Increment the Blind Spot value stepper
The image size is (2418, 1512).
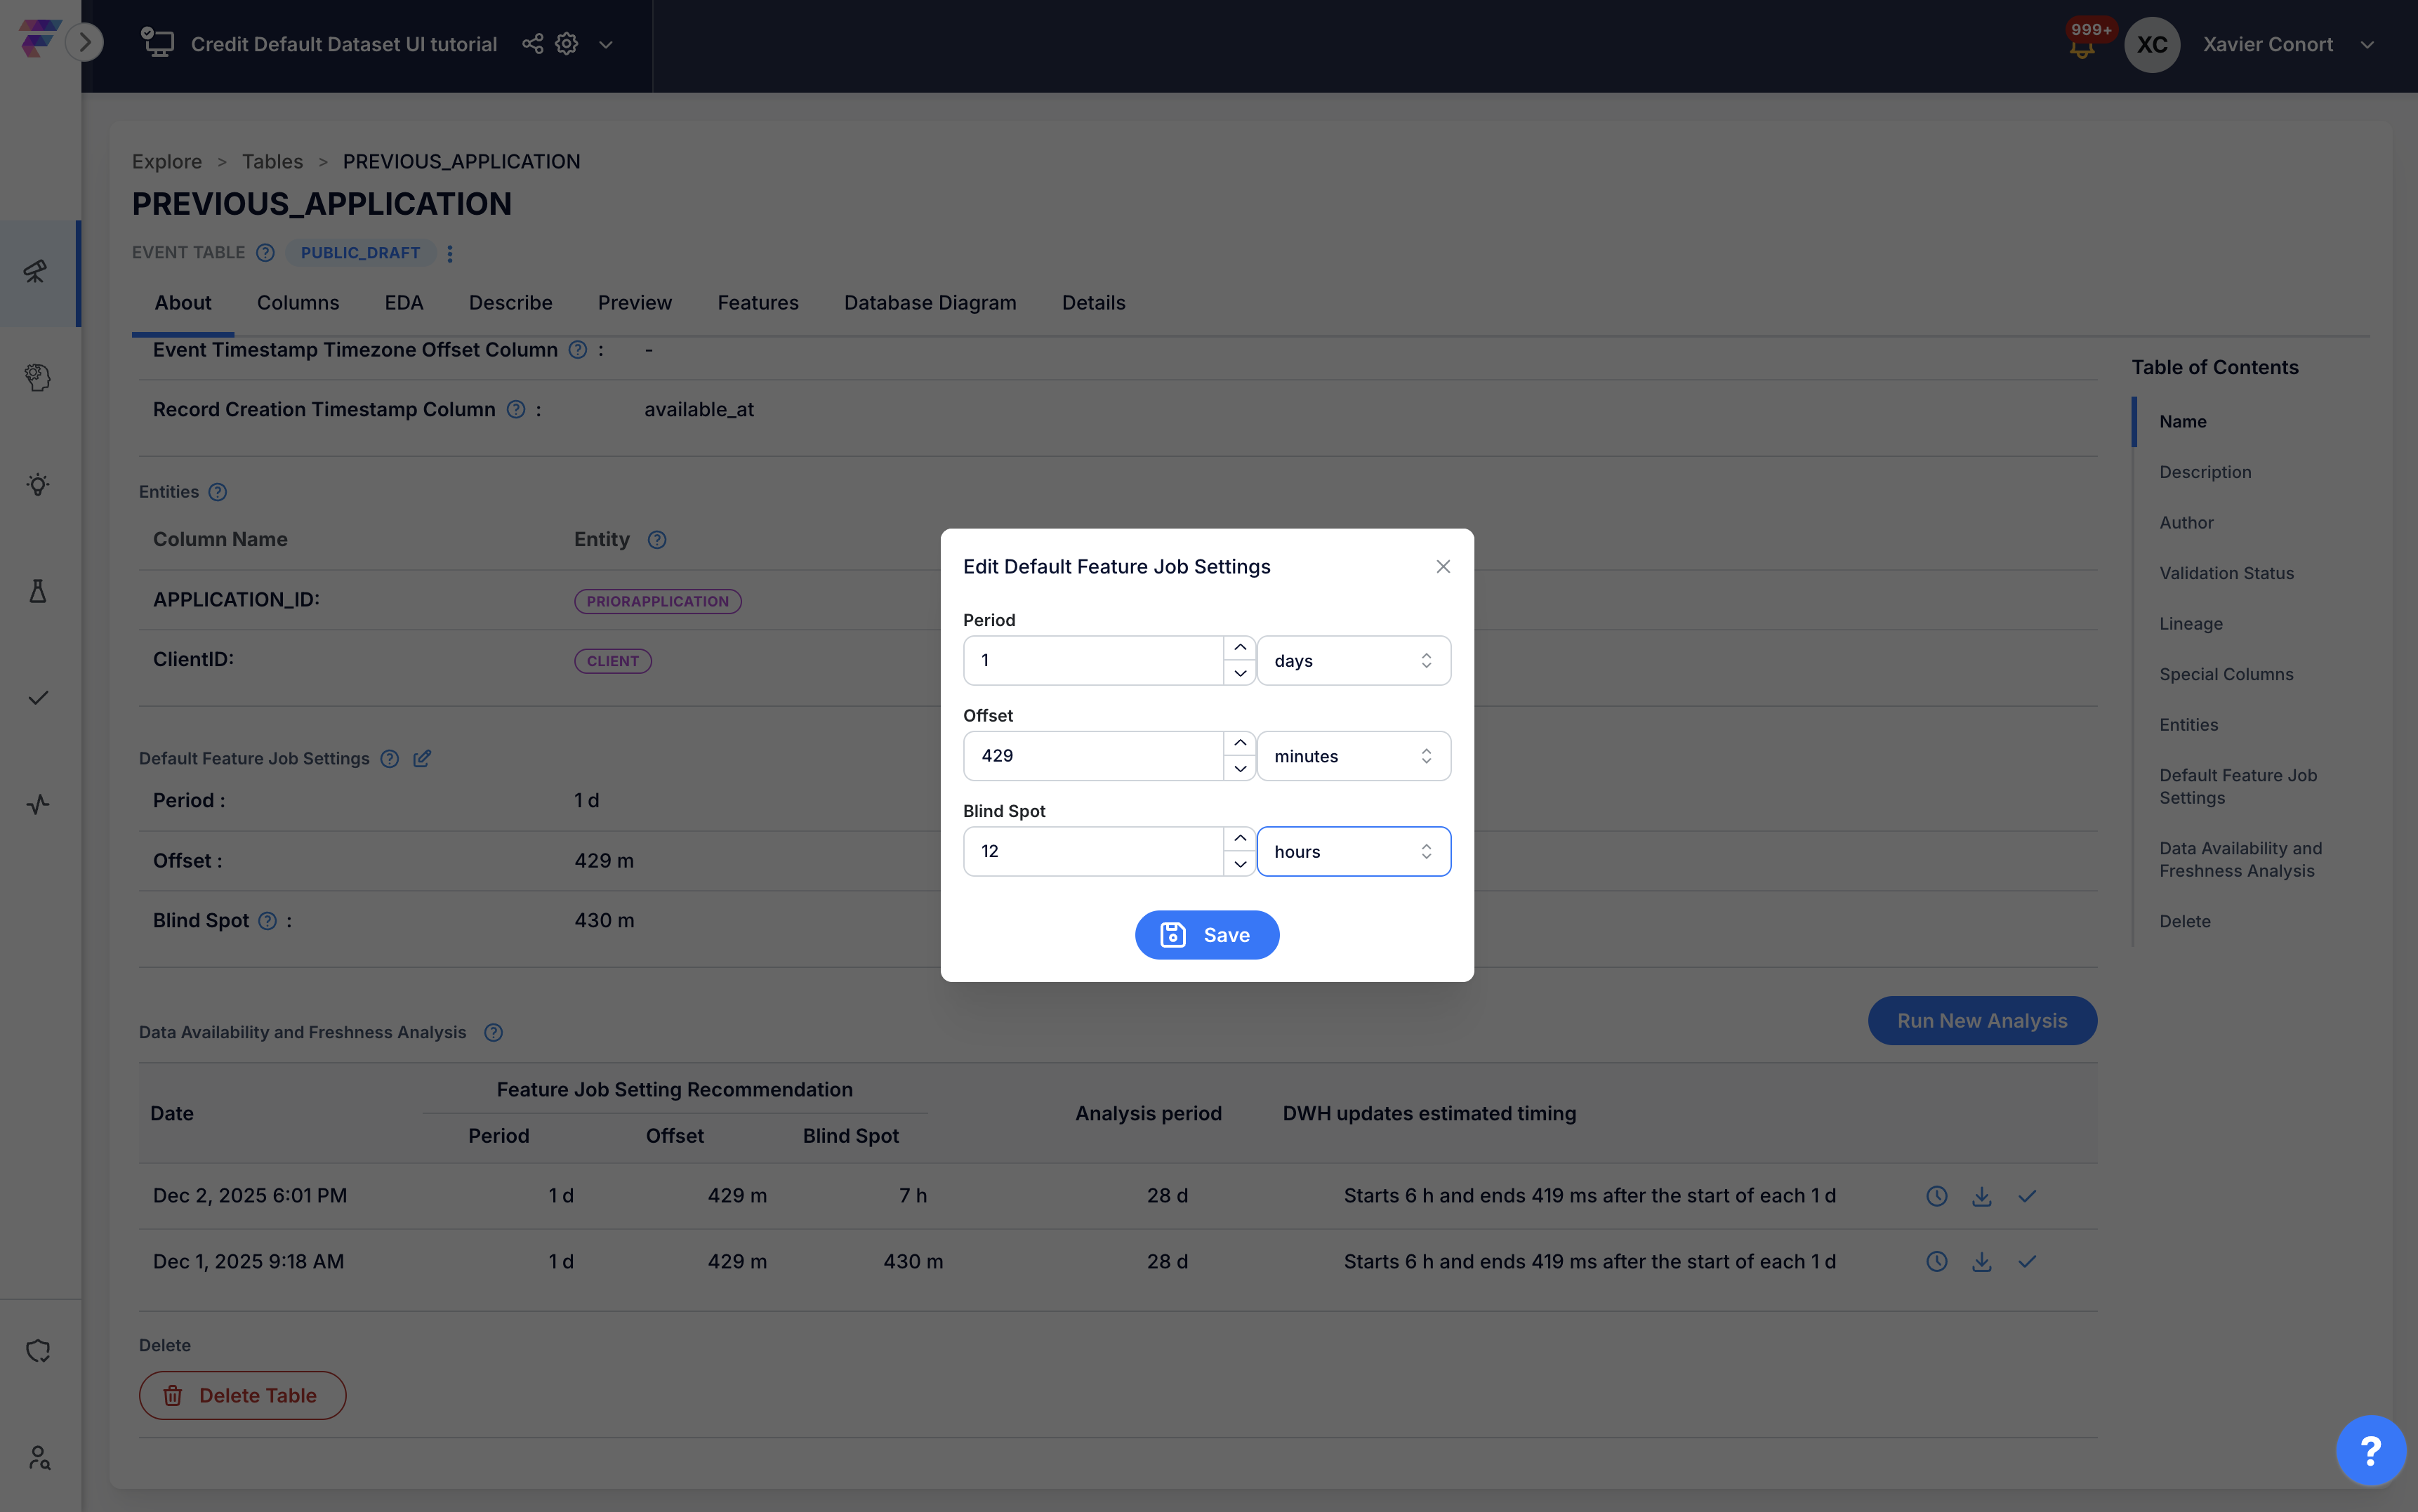(1240, 839)
